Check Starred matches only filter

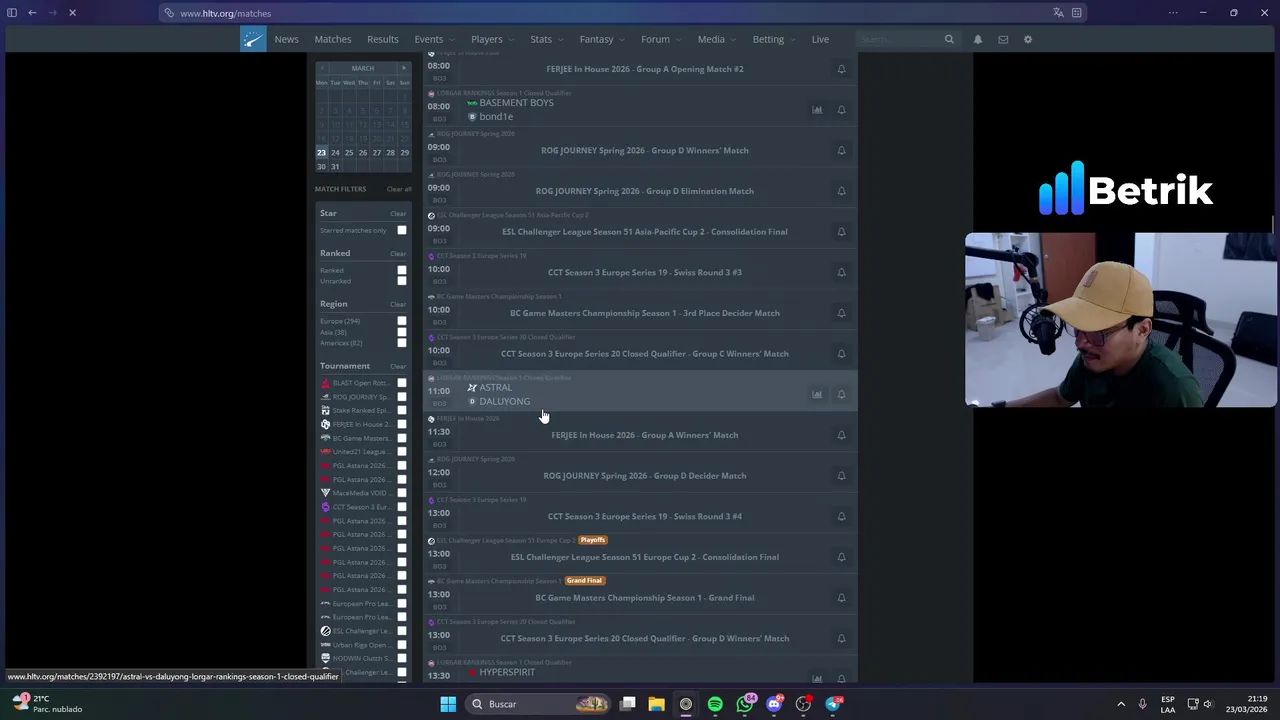click(x=402, y=231)
